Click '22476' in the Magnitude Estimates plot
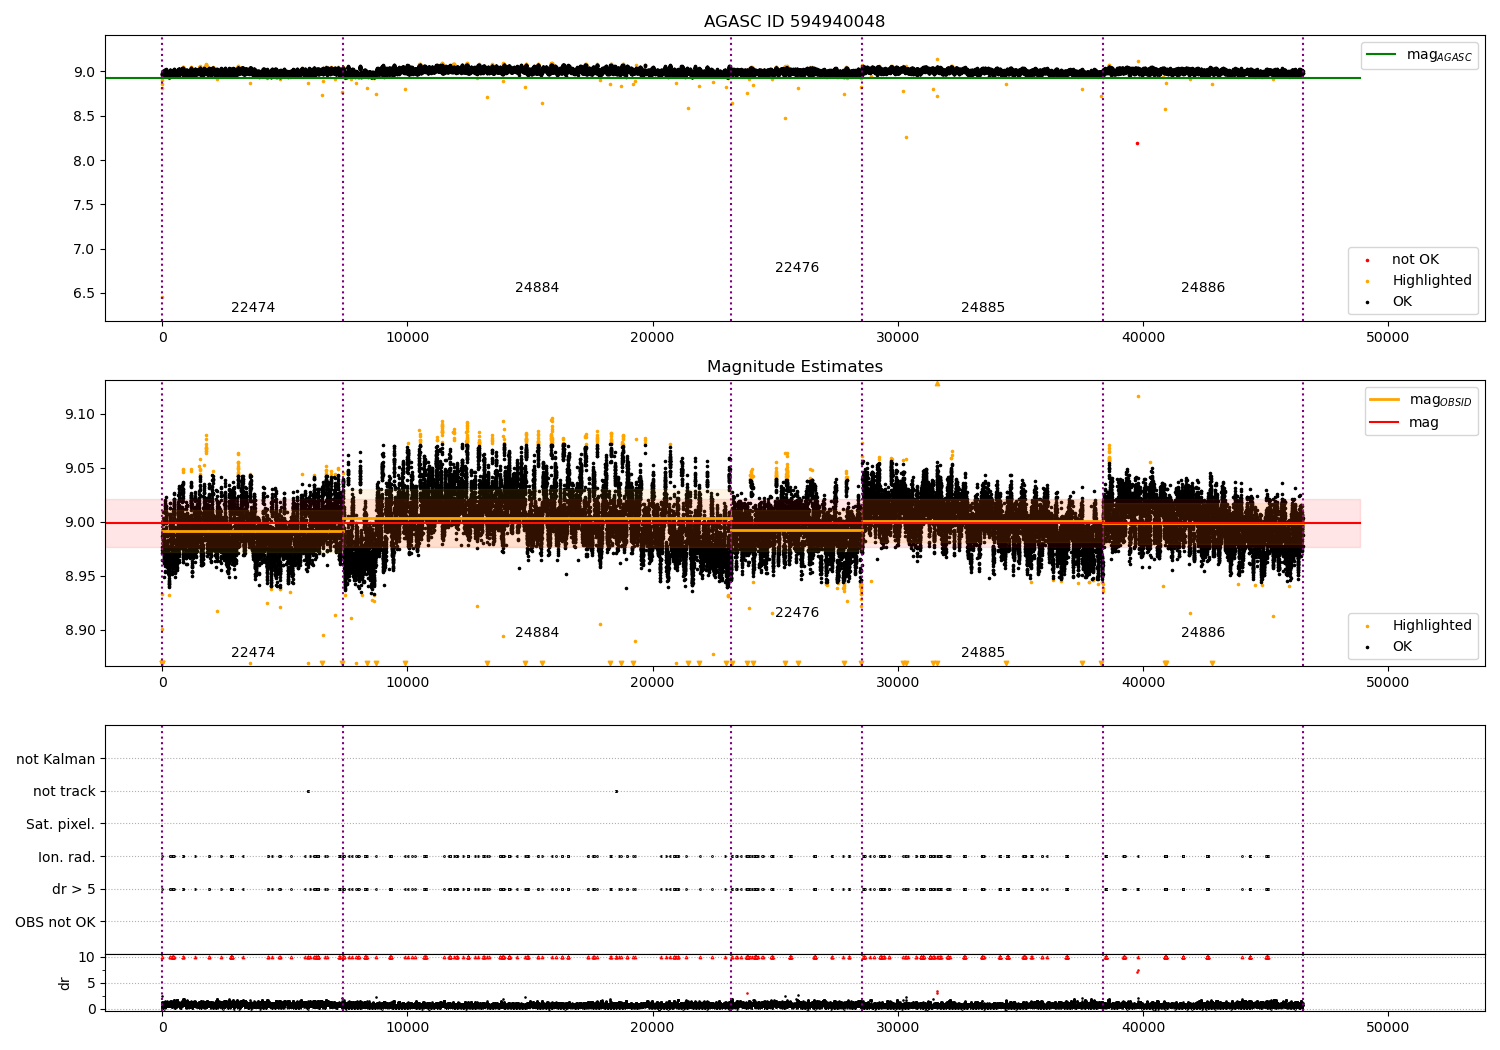The image size is (1500, 1050). pyautogui.click(x=797, y=613)
